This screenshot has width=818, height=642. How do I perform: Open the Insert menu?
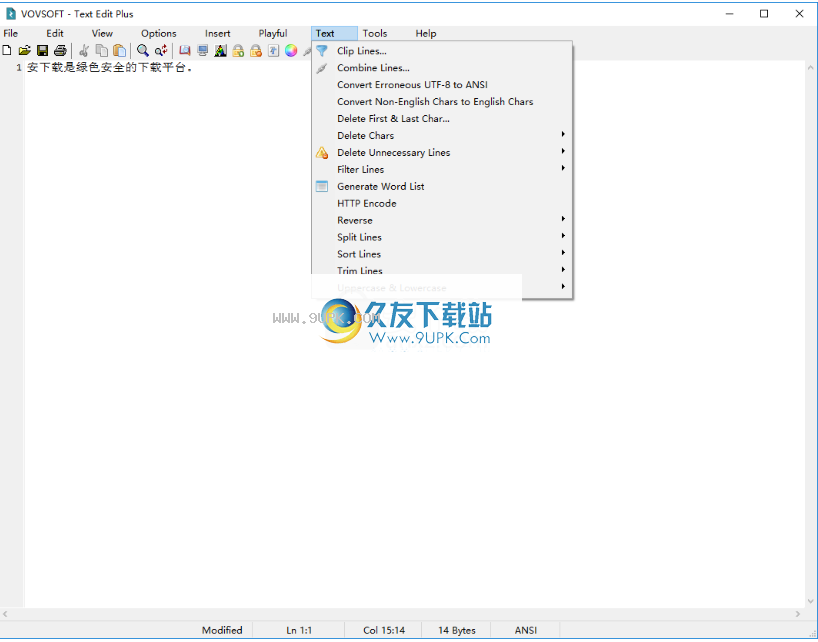pyautogui.click(x=218, y=33)
